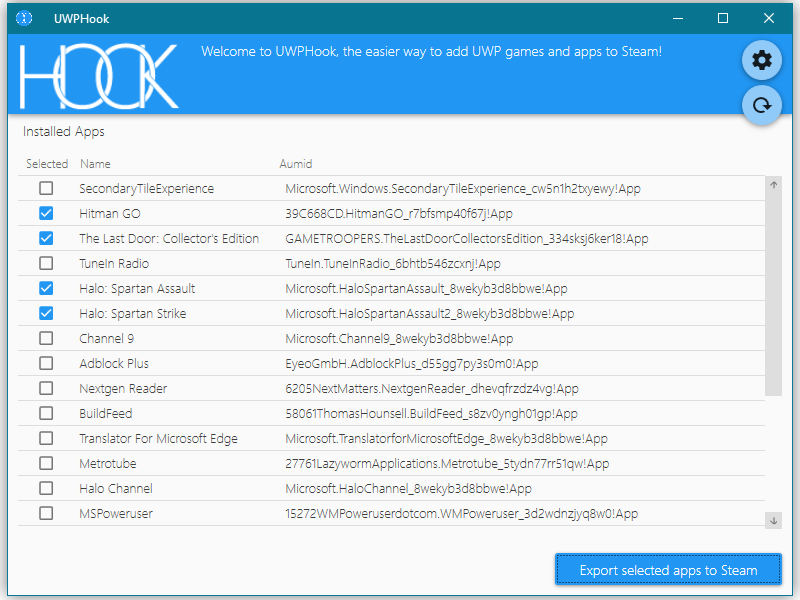Uncheck the Hitman GO checkbox

(46, 213)
